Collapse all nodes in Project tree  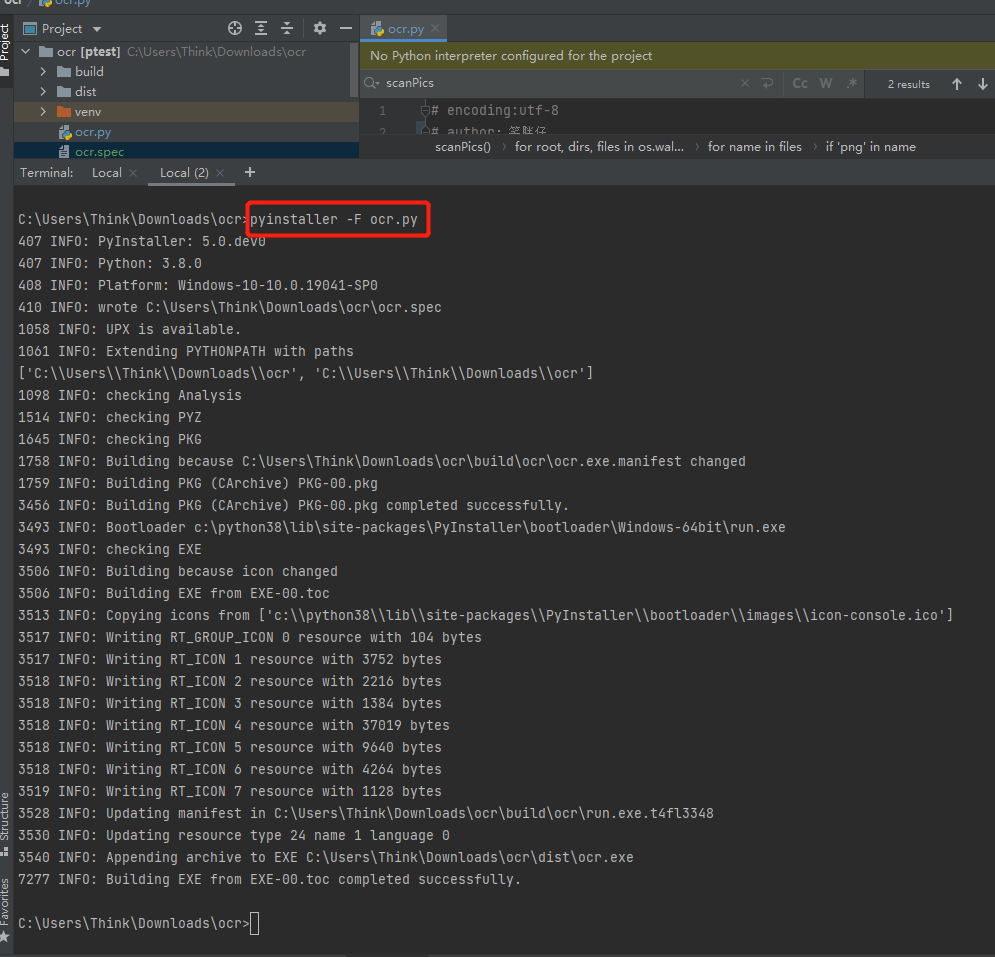pos(289,28)
